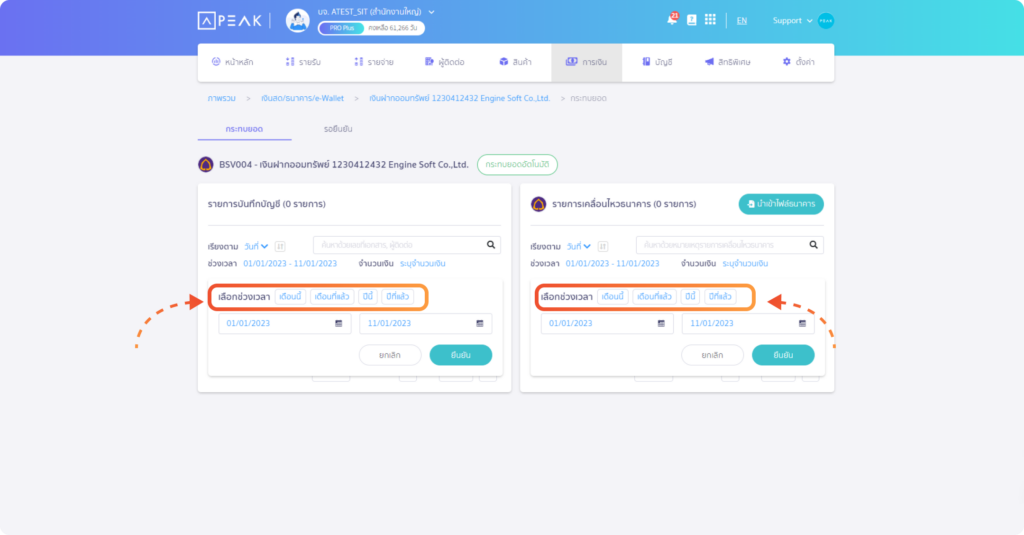Screen dimensions: 1024x535
Task: Click the user avatar icon in header
Action: click(298, 20)
